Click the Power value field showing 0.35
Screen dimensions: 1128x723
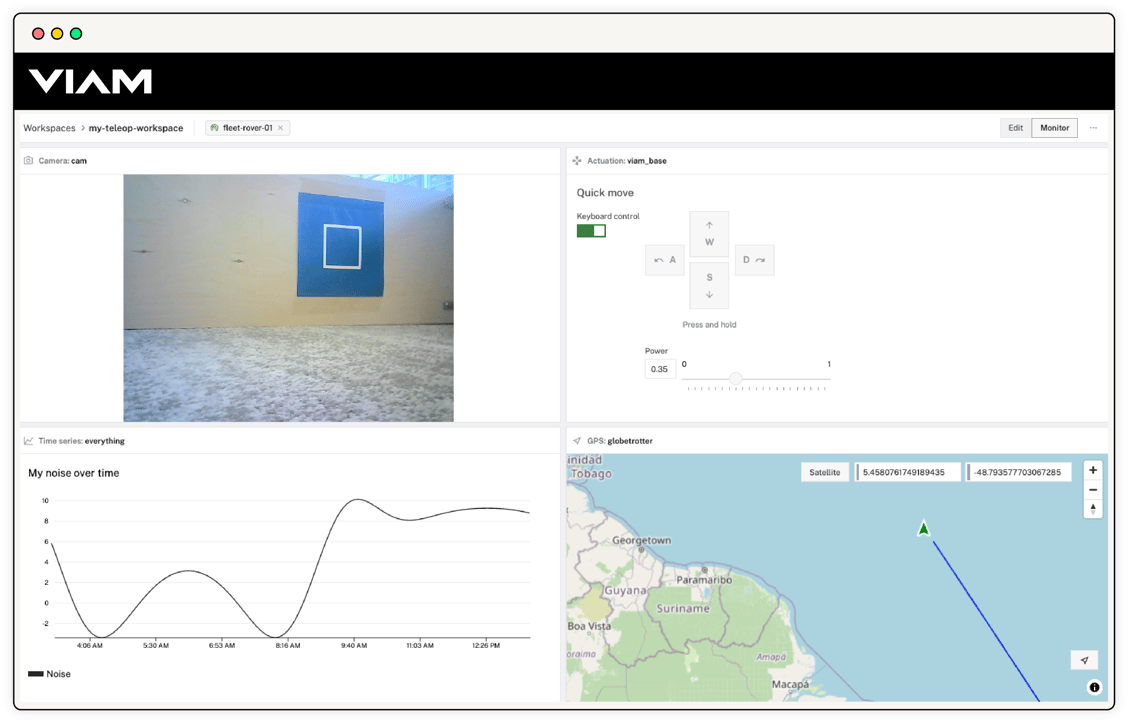[x=659, y=369]
